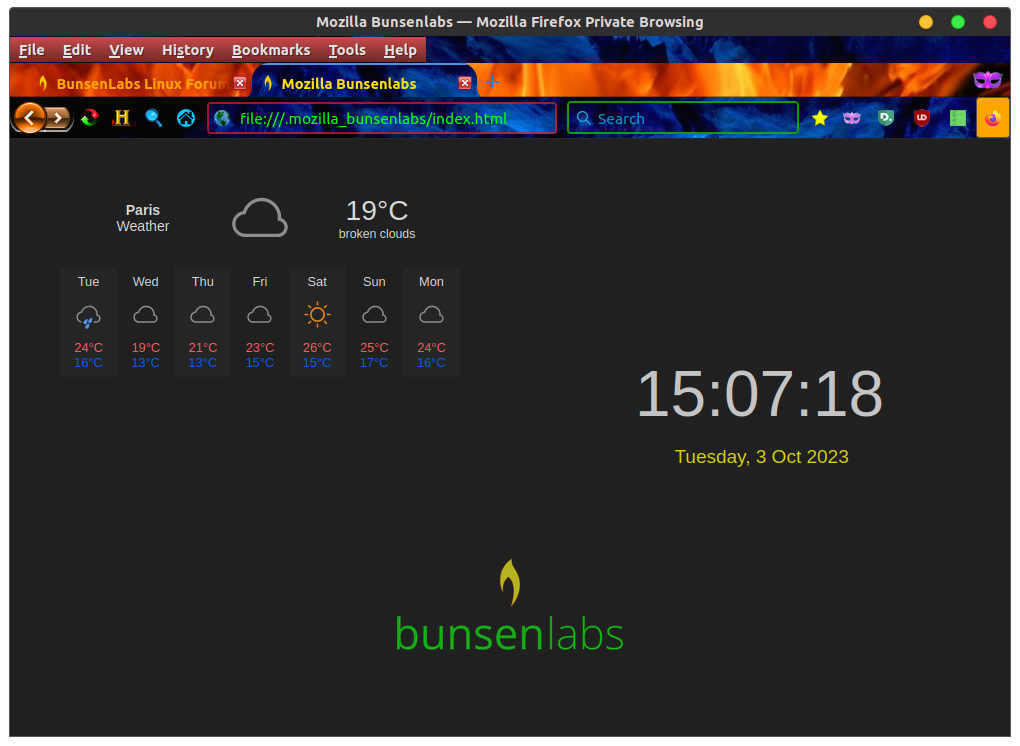The height and width of the screenshot is (746, 1020).
Task: Click the green square extension icon
Action: pyautogui.click(x=958, y=118)
